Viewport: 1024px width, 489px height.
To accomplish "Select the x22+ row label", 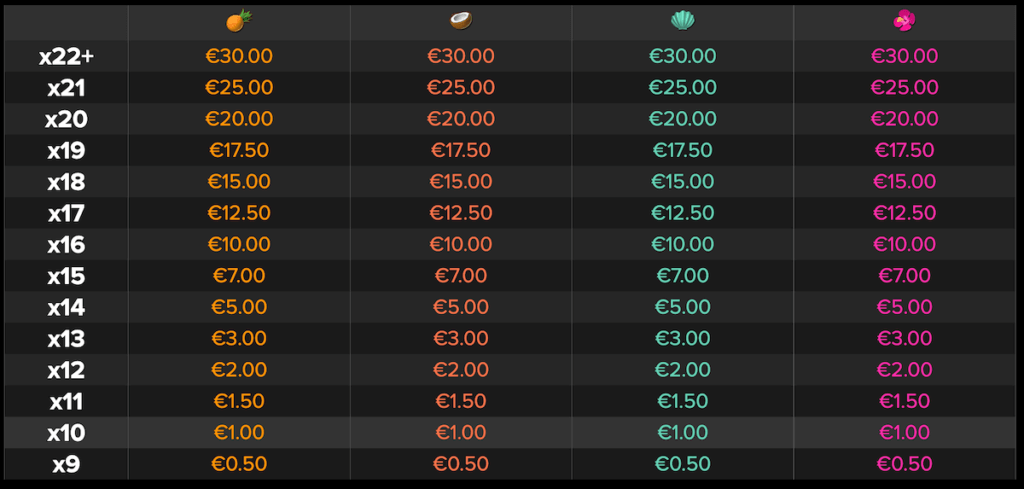I will [66, 57].
